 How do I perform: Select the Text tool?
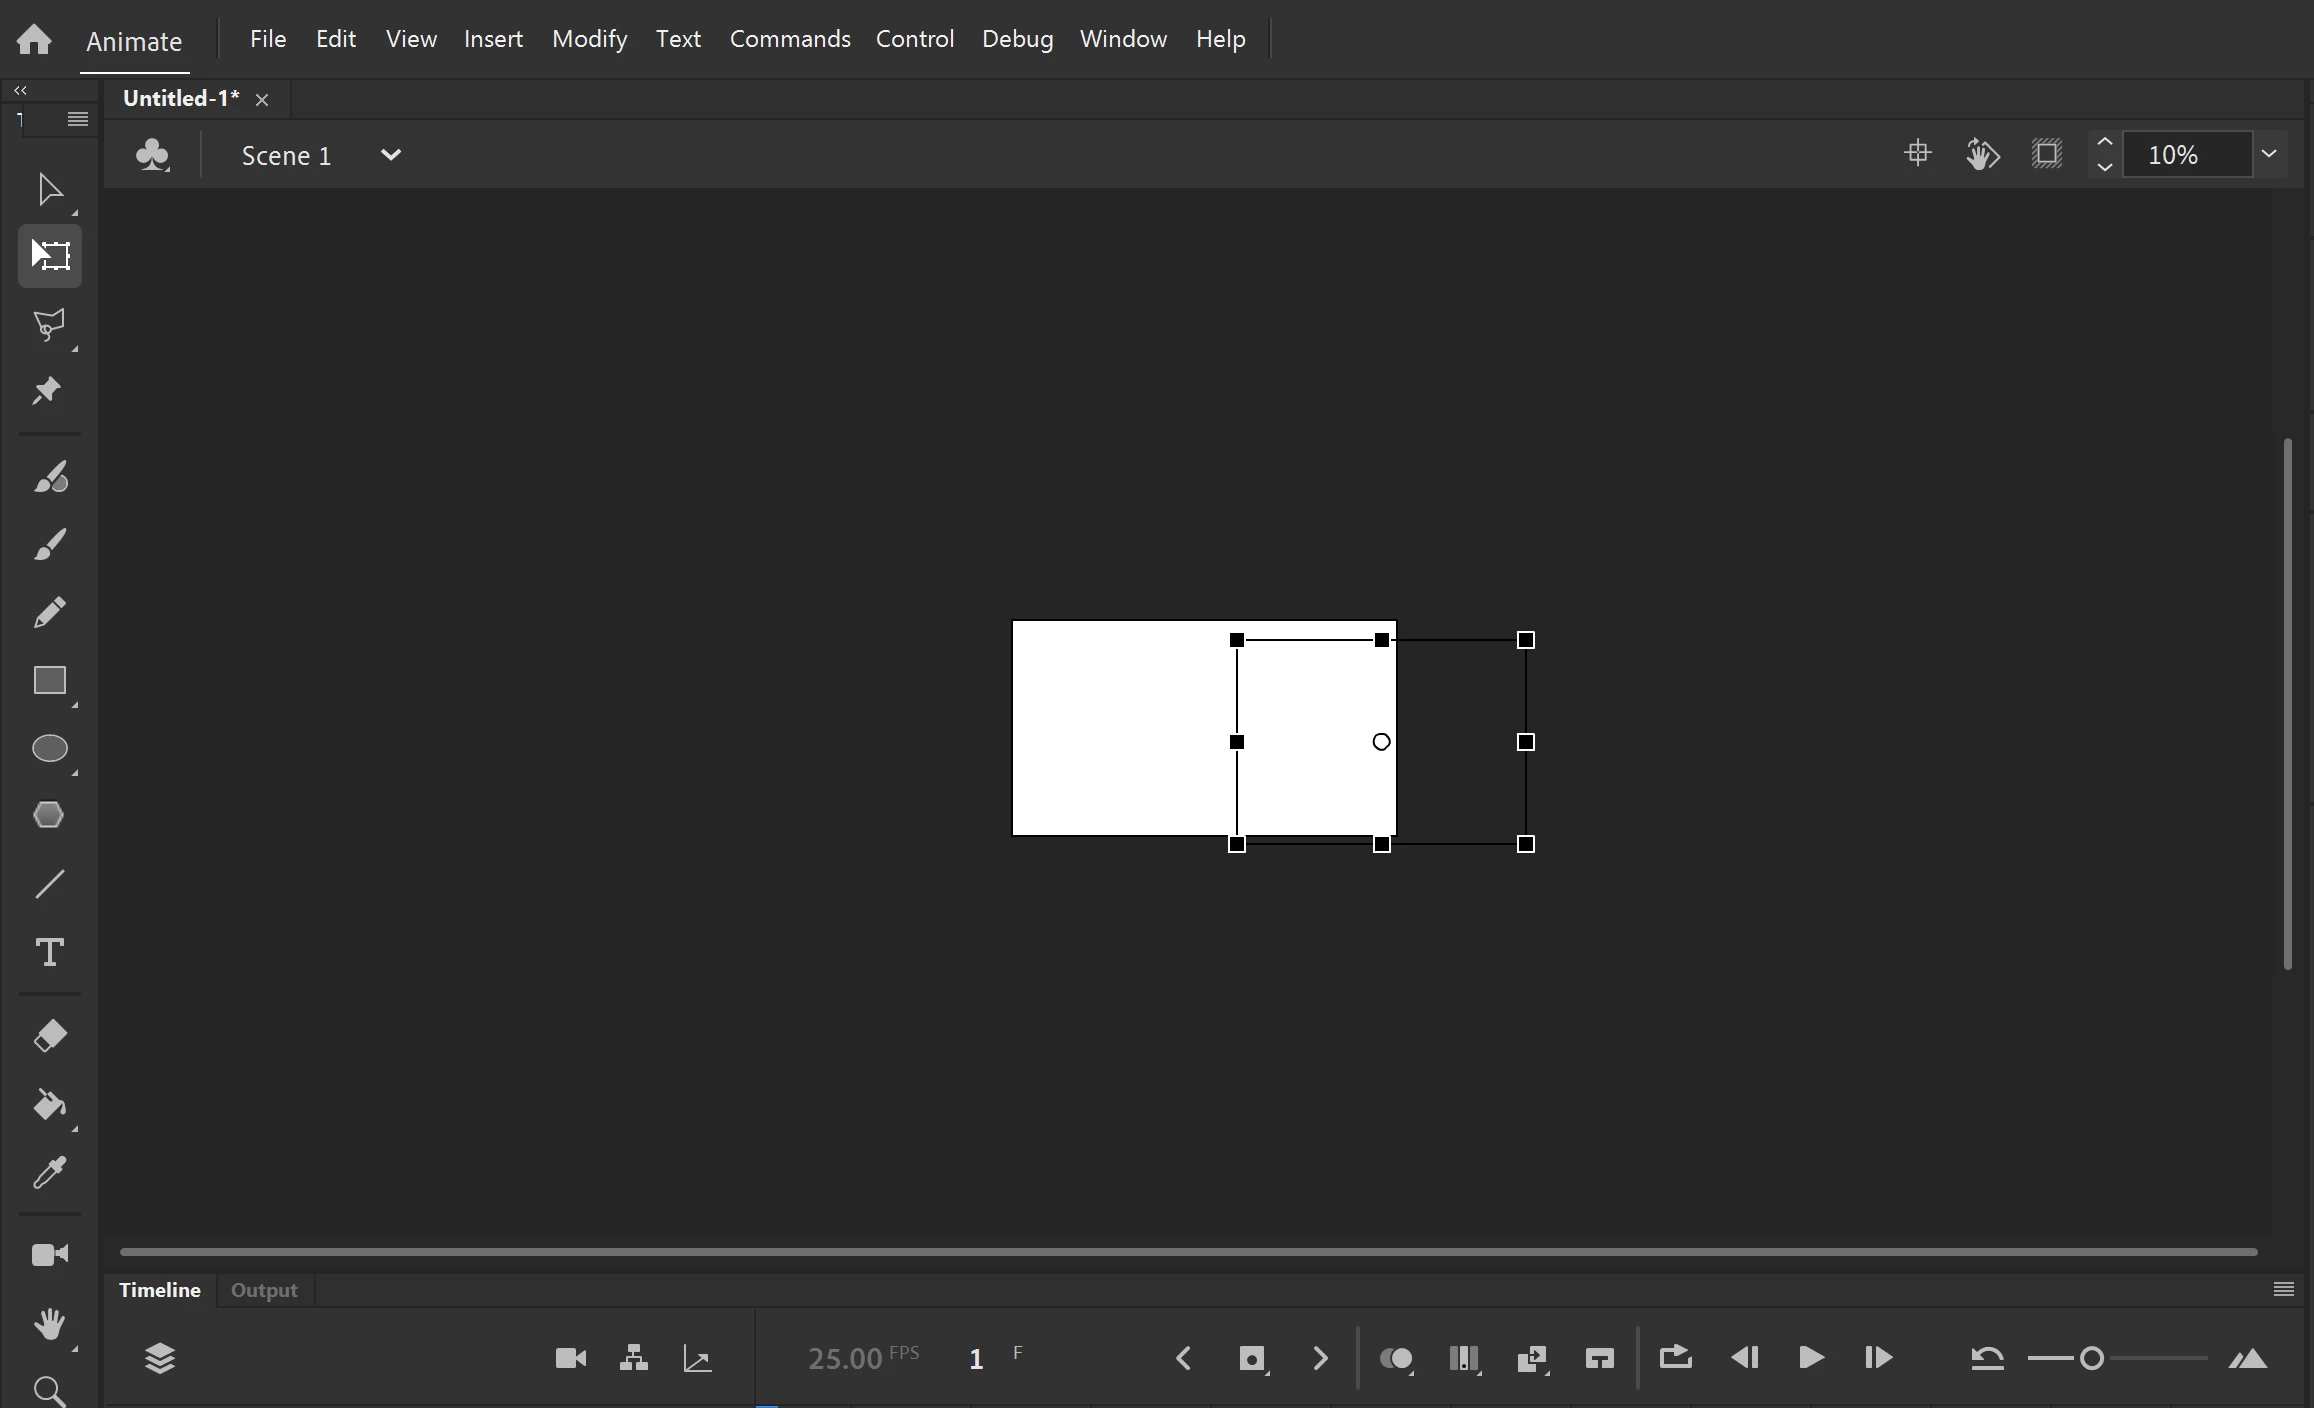coord(49,951)
